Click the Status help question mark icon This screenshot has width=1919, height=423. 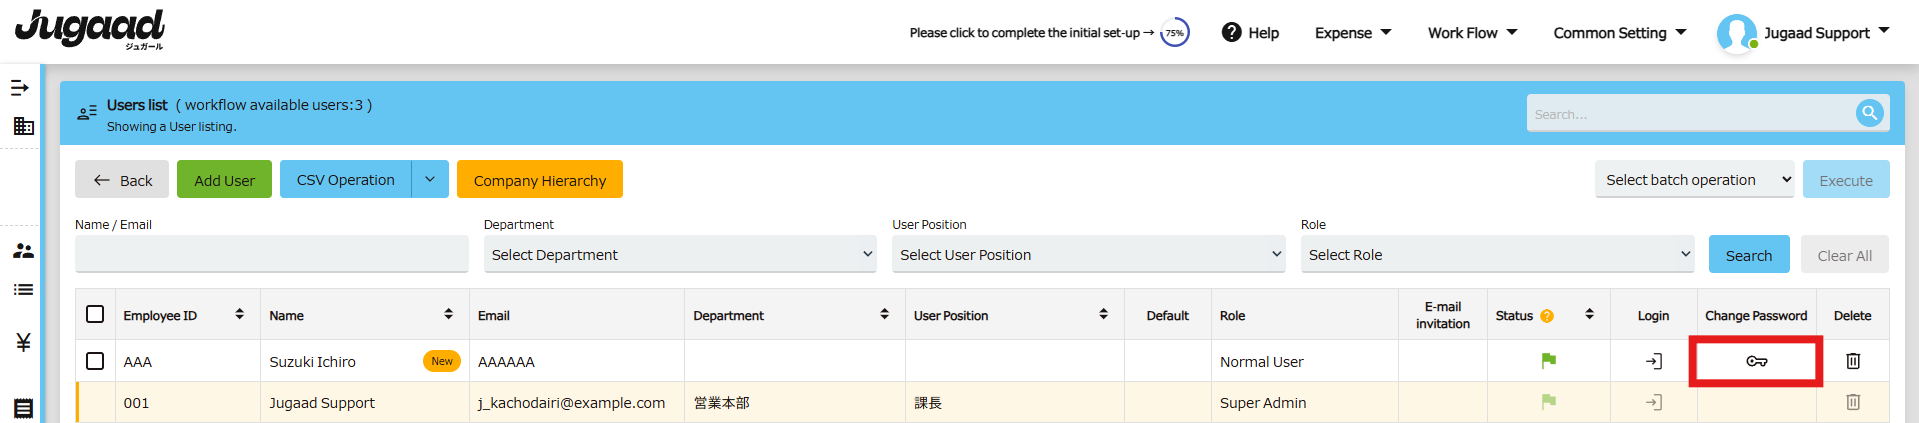pos(1547,316)
